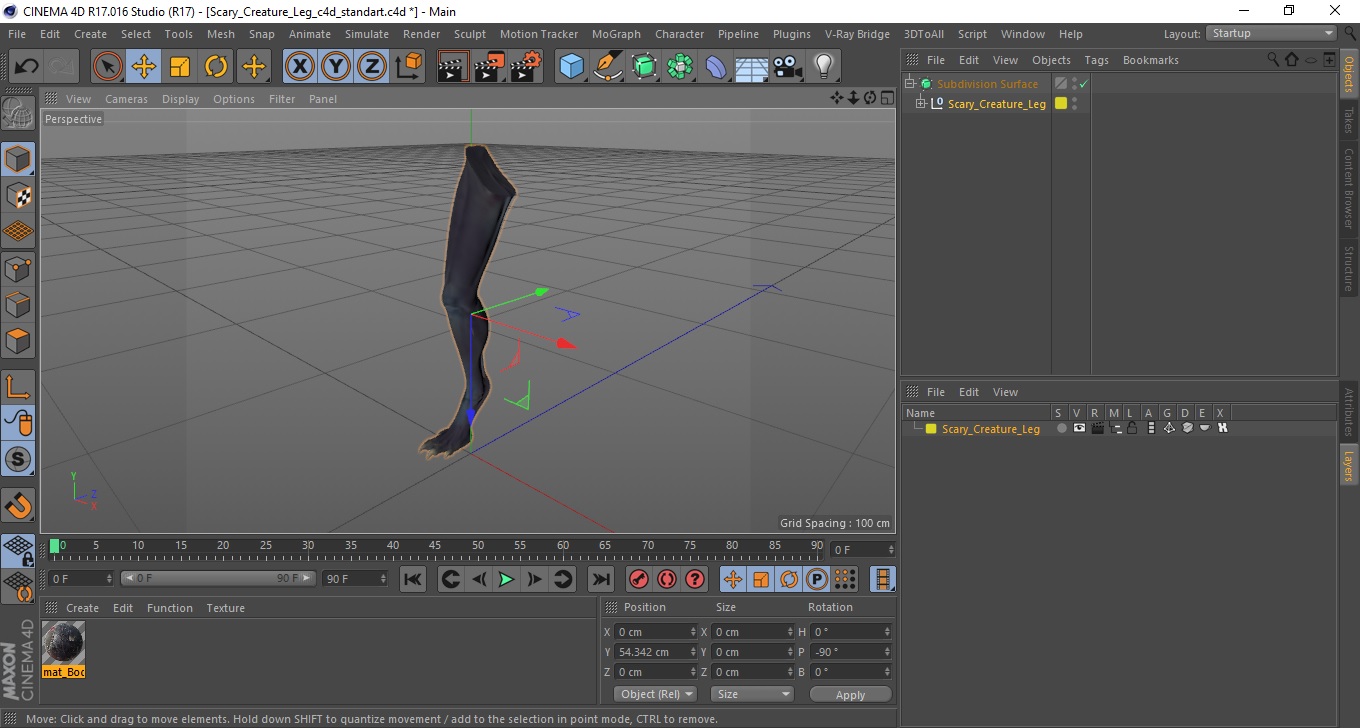Add a Cube primitive object
The width and height of the screenshot is (1360, 728).
pyautogui.click(x=571, y=67)
